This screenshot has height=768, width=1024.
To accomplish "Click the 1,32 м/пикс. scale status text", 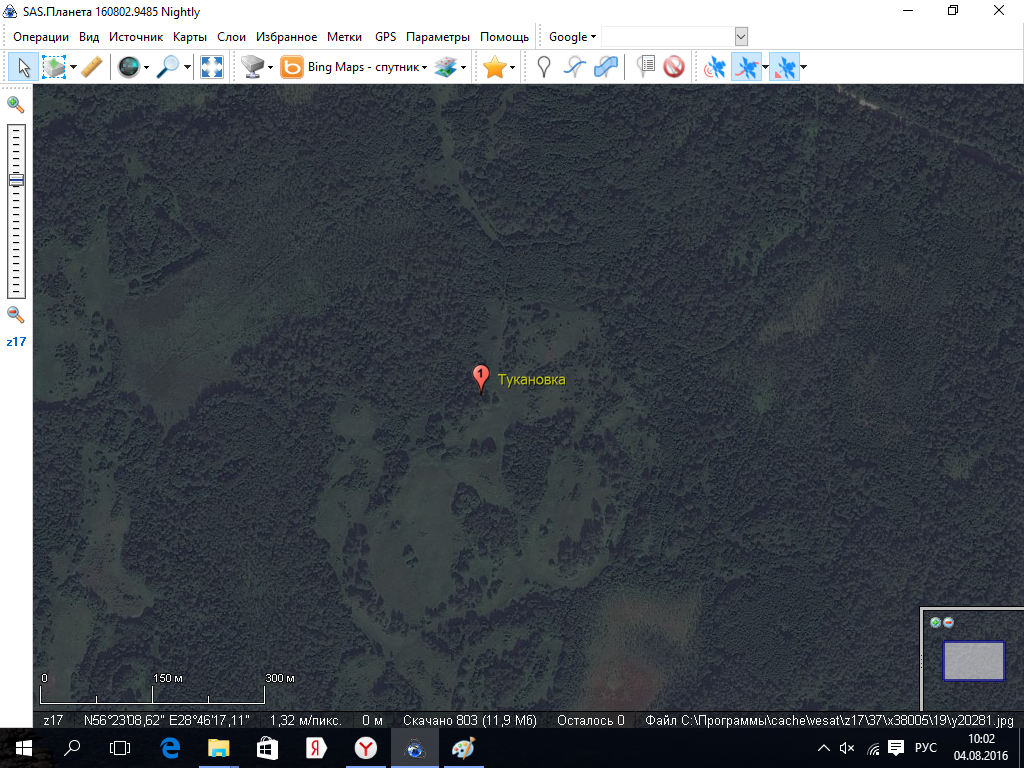I will click(x=306, y=720).
